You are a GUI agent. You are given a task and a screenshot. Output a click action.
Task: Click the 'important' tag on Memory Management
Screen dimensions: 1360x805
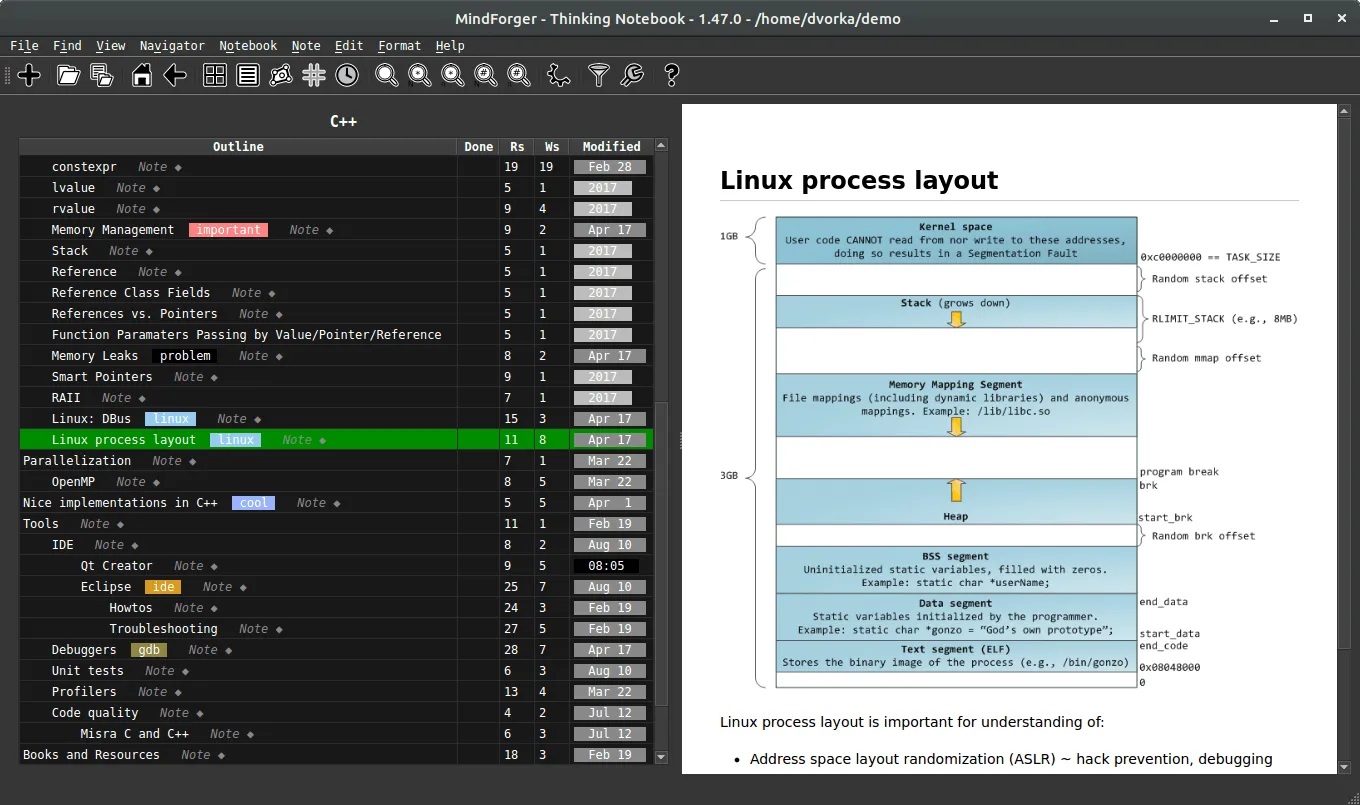click(x=229, y=230)
